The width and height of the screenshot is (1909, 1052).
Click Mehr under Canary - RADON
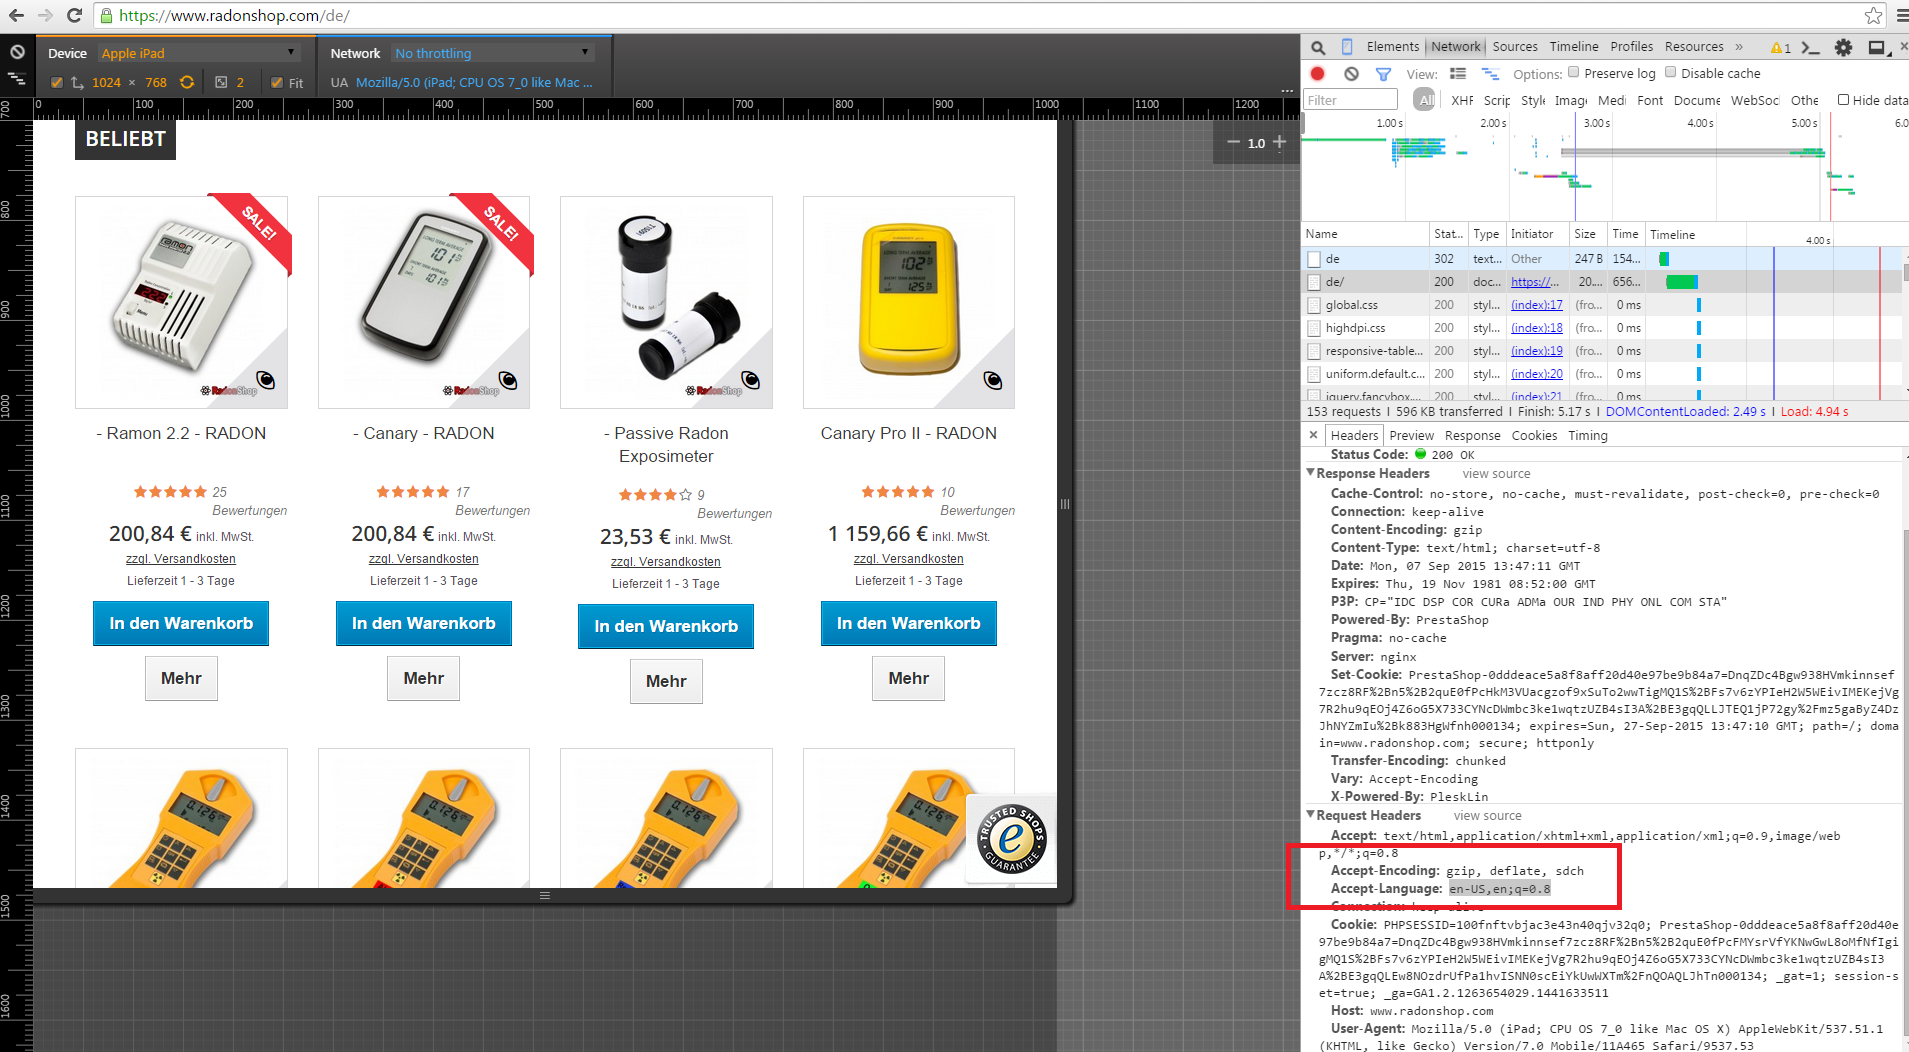click(x=423, y=678)
